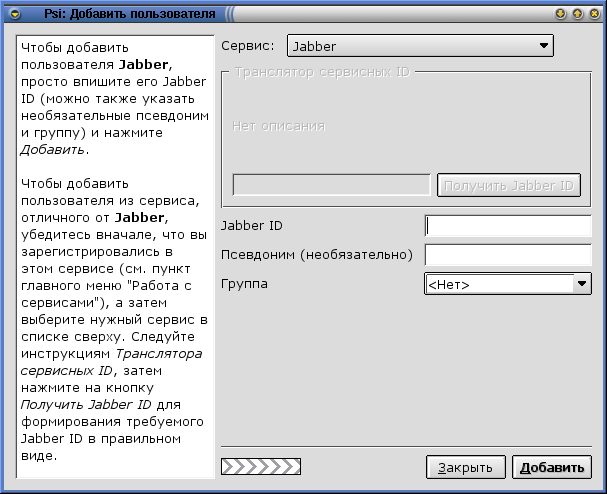Click the 'Сервис:' label
607x494 pixels.
click(x=248, y=46)
